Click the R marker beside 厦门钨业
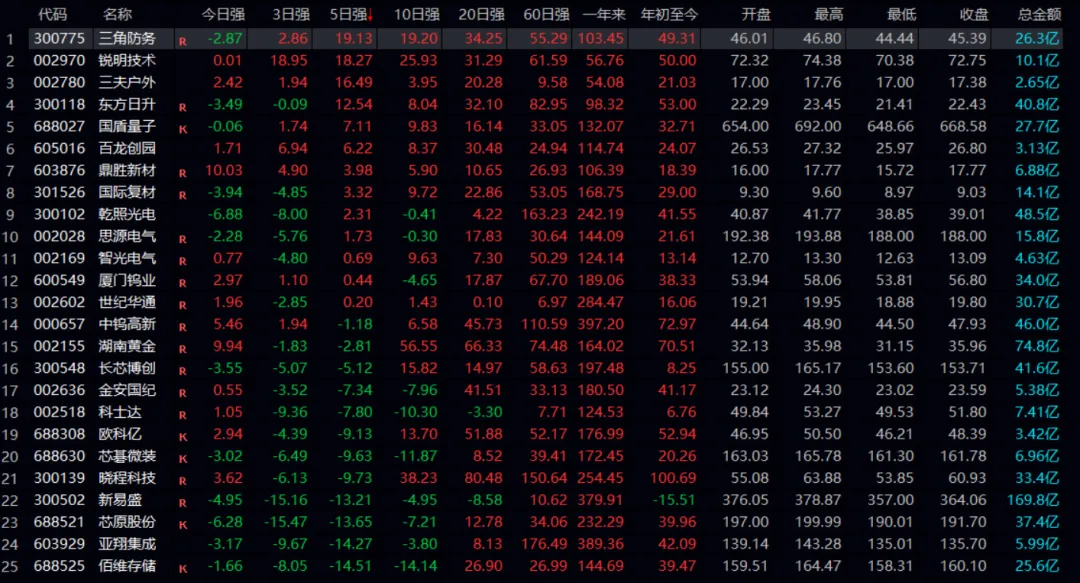Image resolution: width=1080 pixels, height=583 pixels. [x=183, y=283]
